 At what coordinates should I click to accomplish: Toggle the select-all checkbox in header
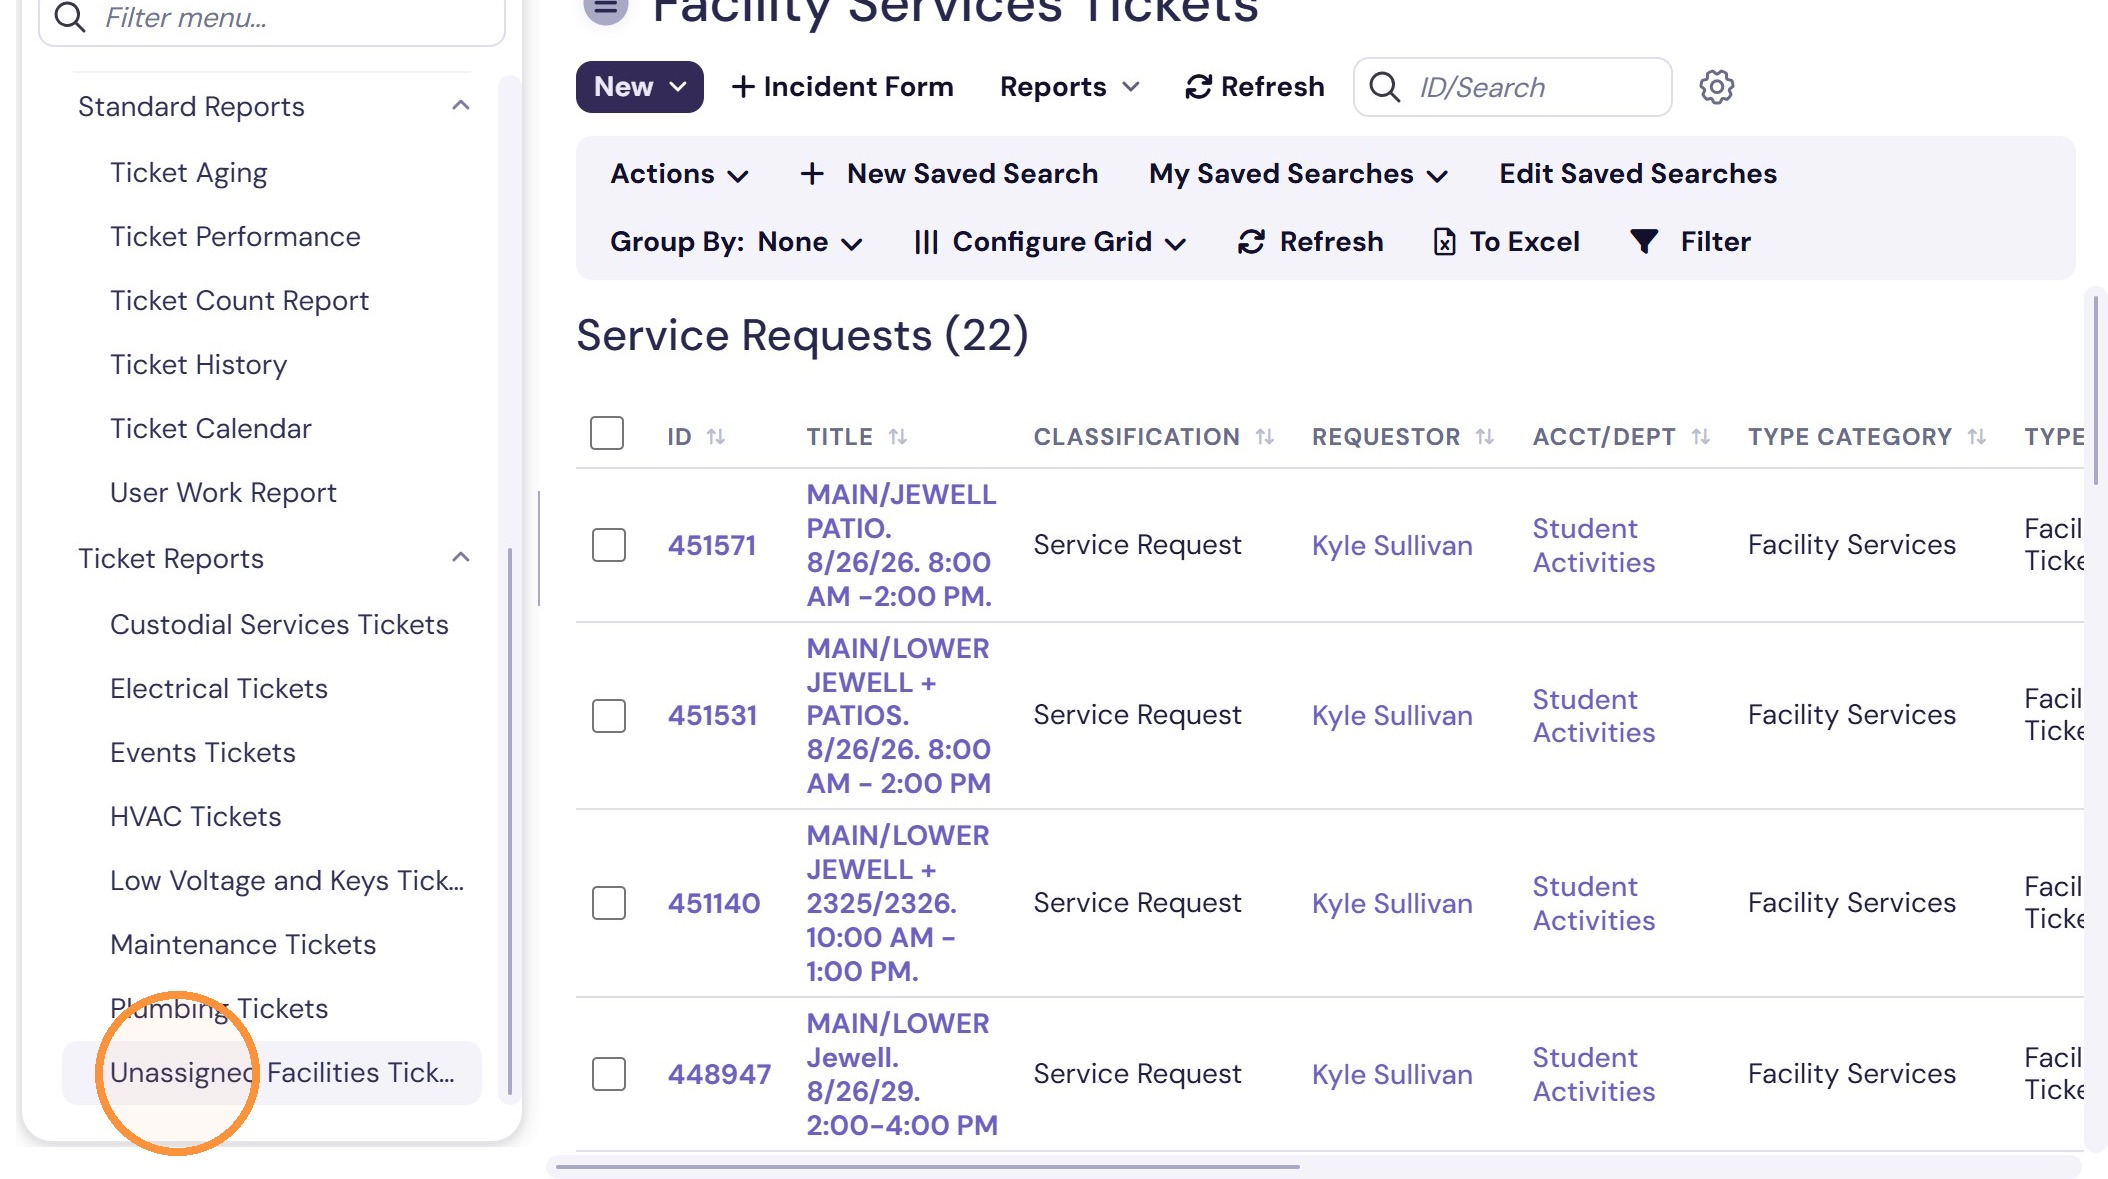[607, 433]
